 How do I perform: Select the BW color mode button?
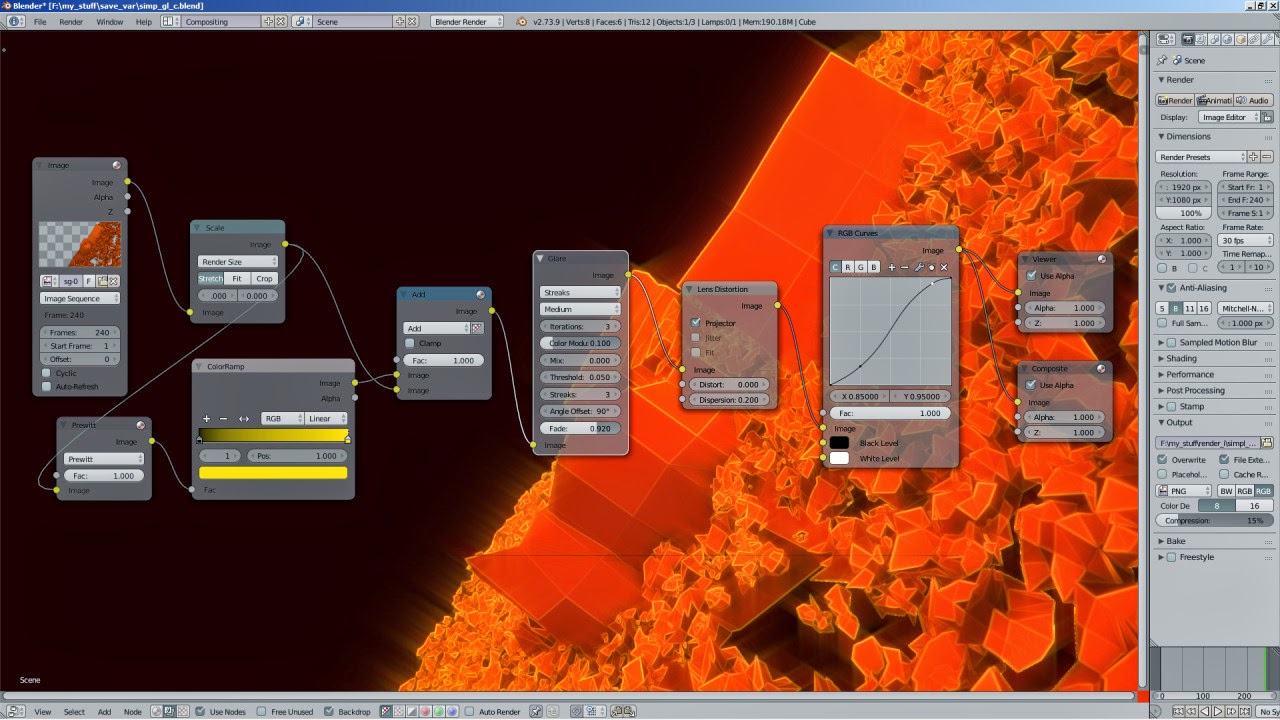pyautogui.click(x=1225, y=491)
